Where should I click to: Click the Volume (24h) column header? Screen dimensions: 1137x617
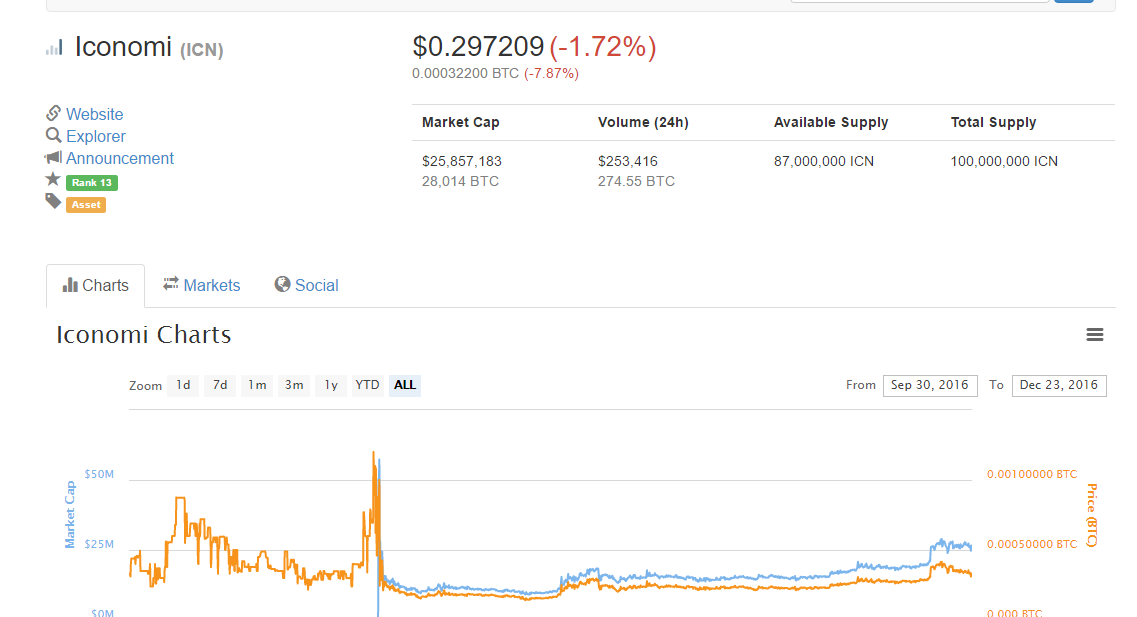pyautogui.click(x=643, y=123)
